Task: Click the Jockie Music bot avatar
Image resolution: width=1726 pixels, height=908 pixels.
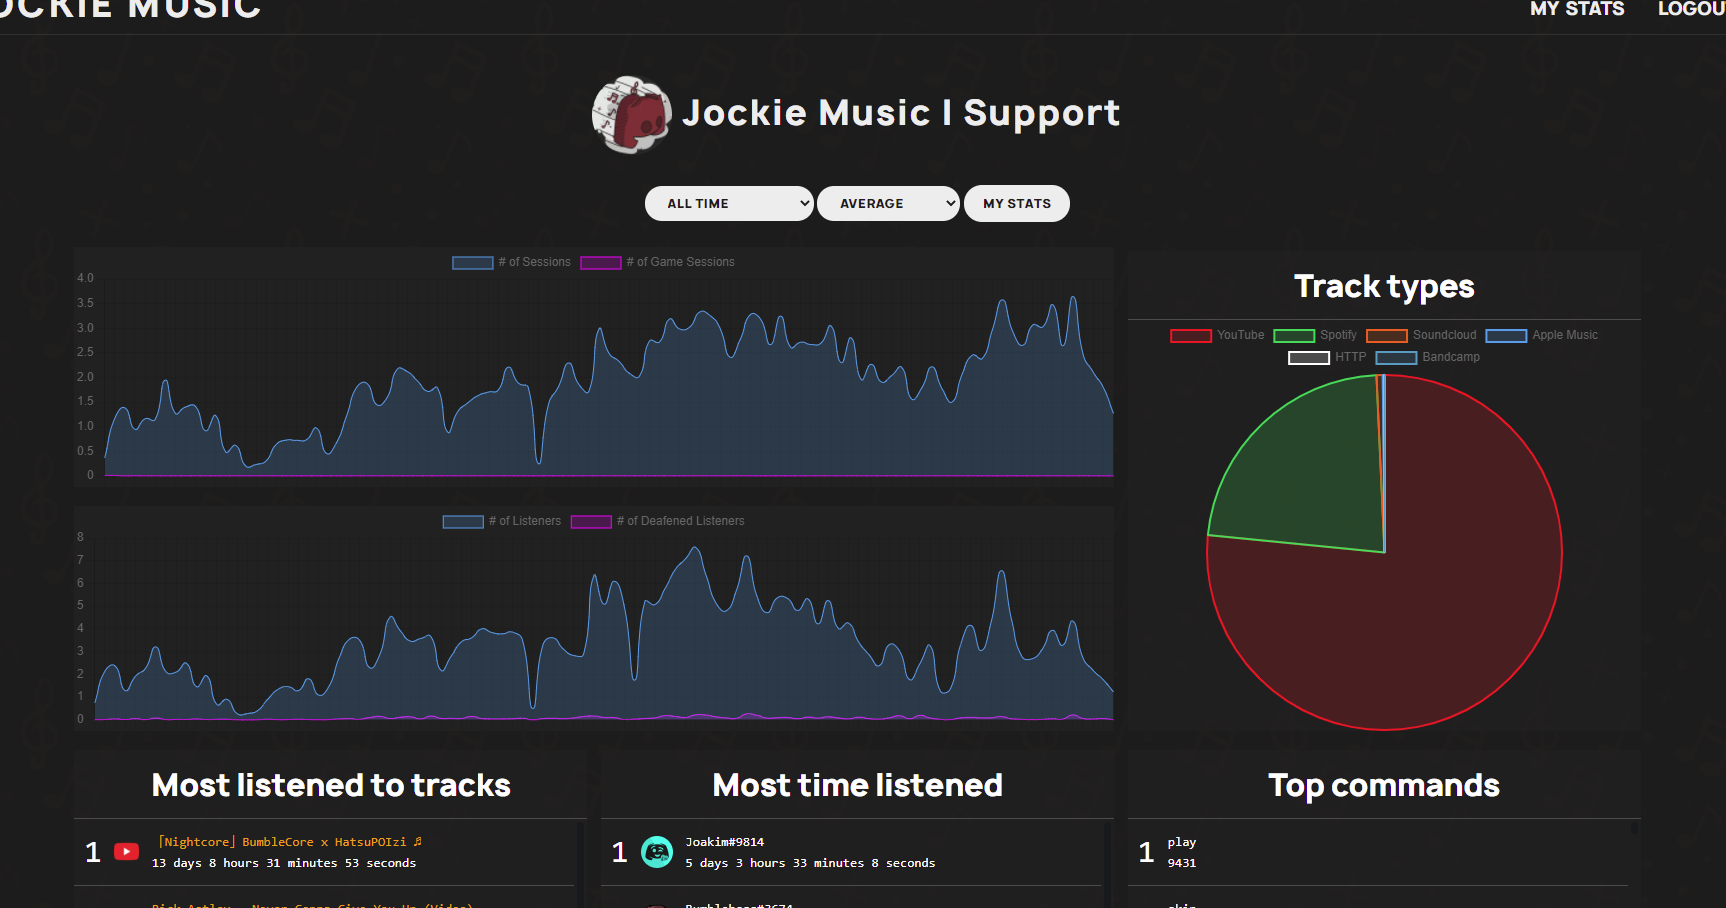Action: pyautogui.click(x=631, y=114)
